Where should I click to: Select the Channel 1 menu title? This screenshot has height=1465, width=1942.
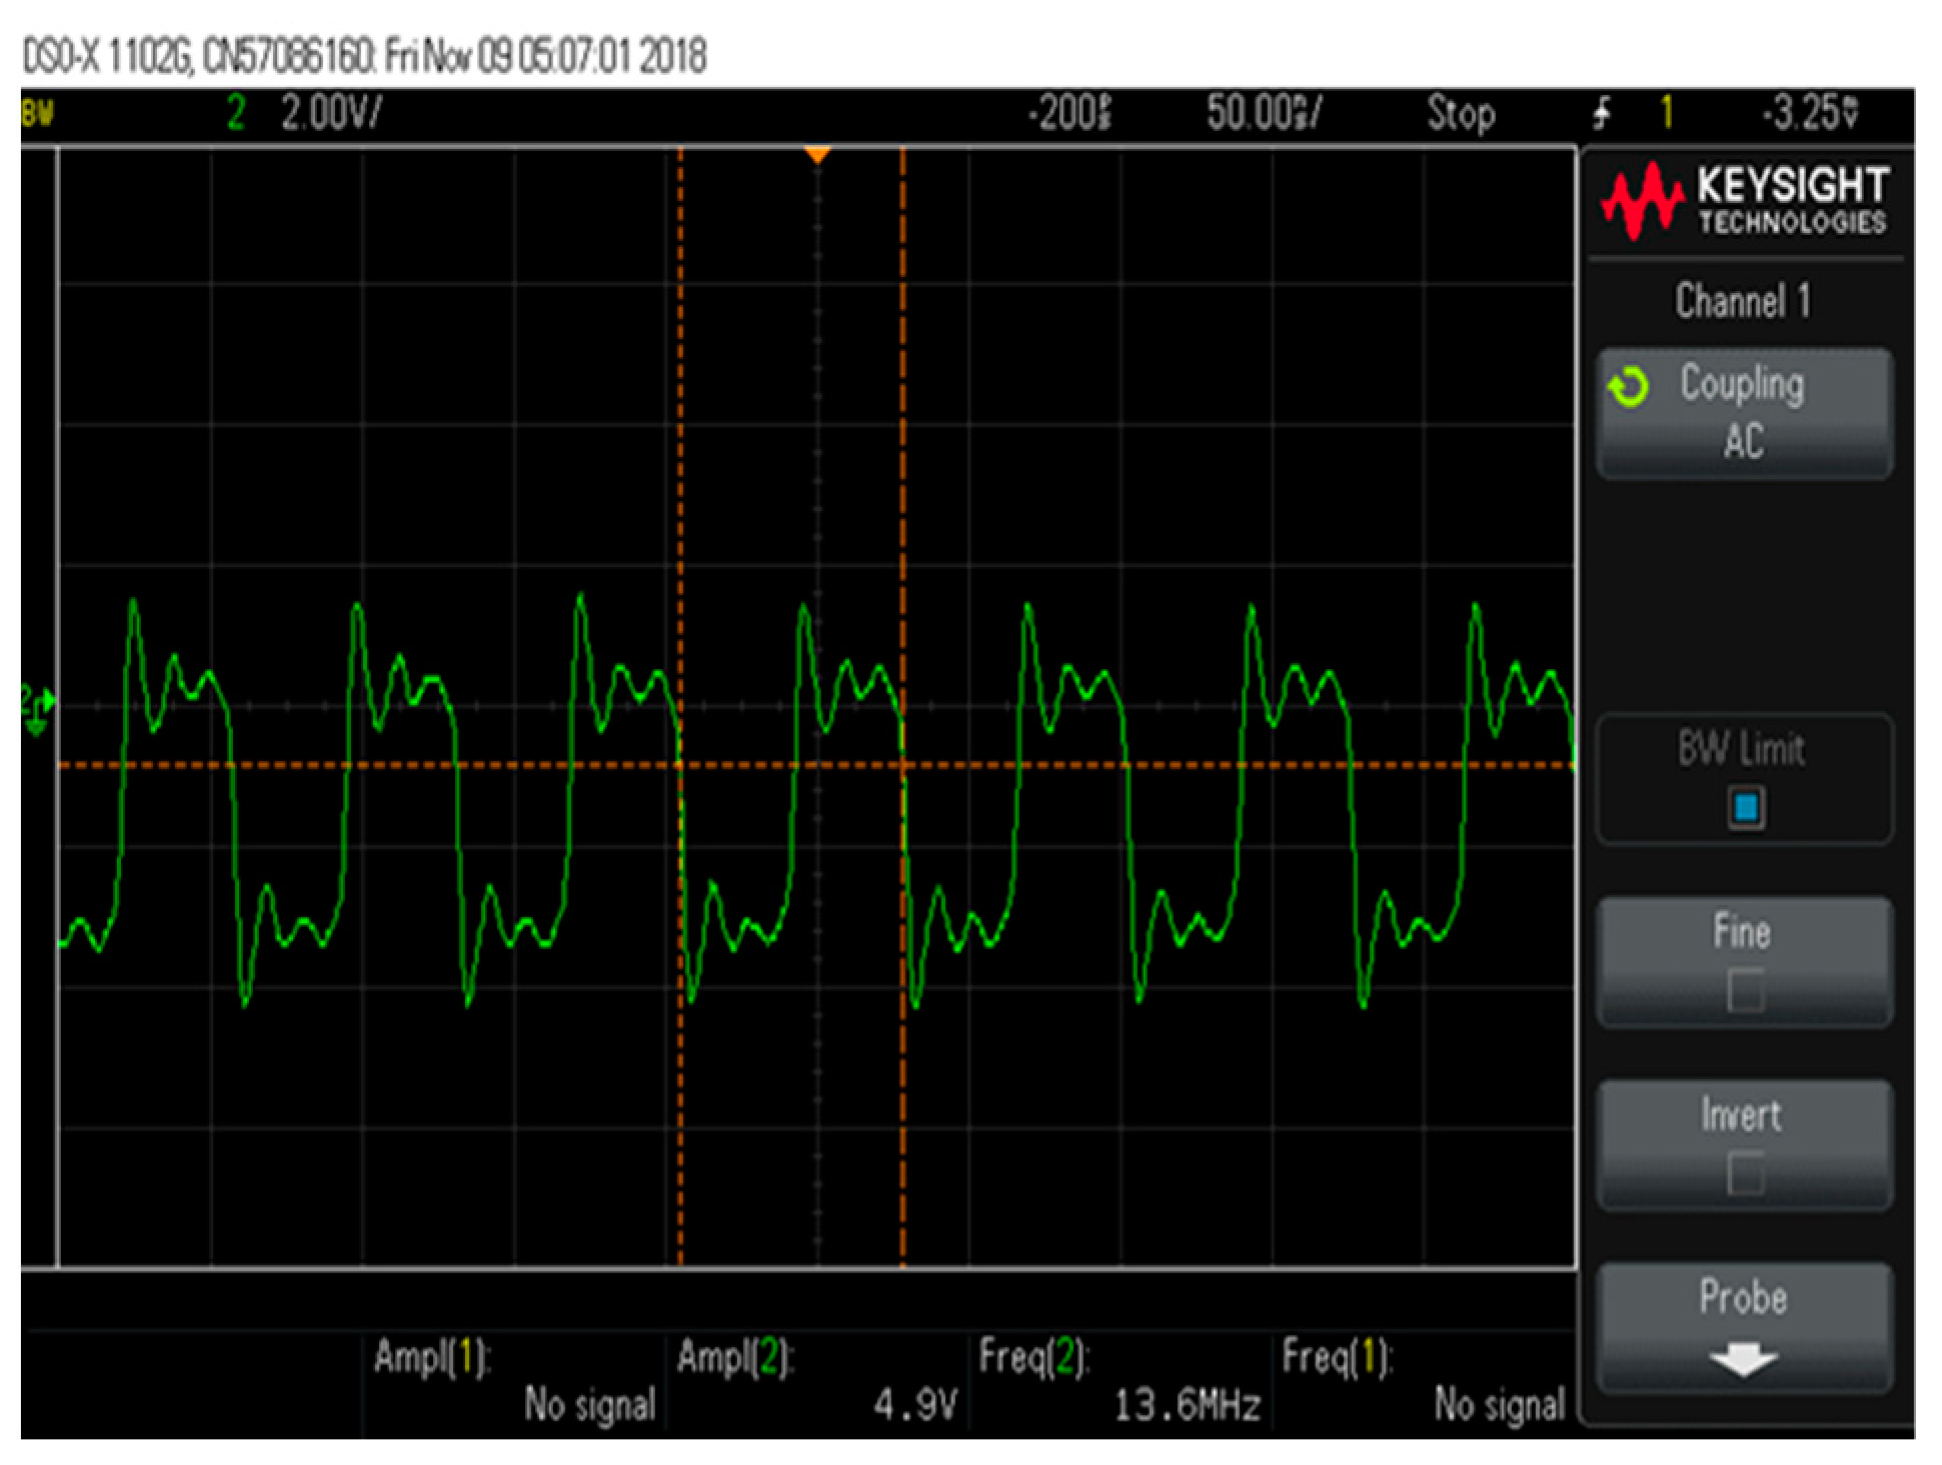[x=1742, y=301]
